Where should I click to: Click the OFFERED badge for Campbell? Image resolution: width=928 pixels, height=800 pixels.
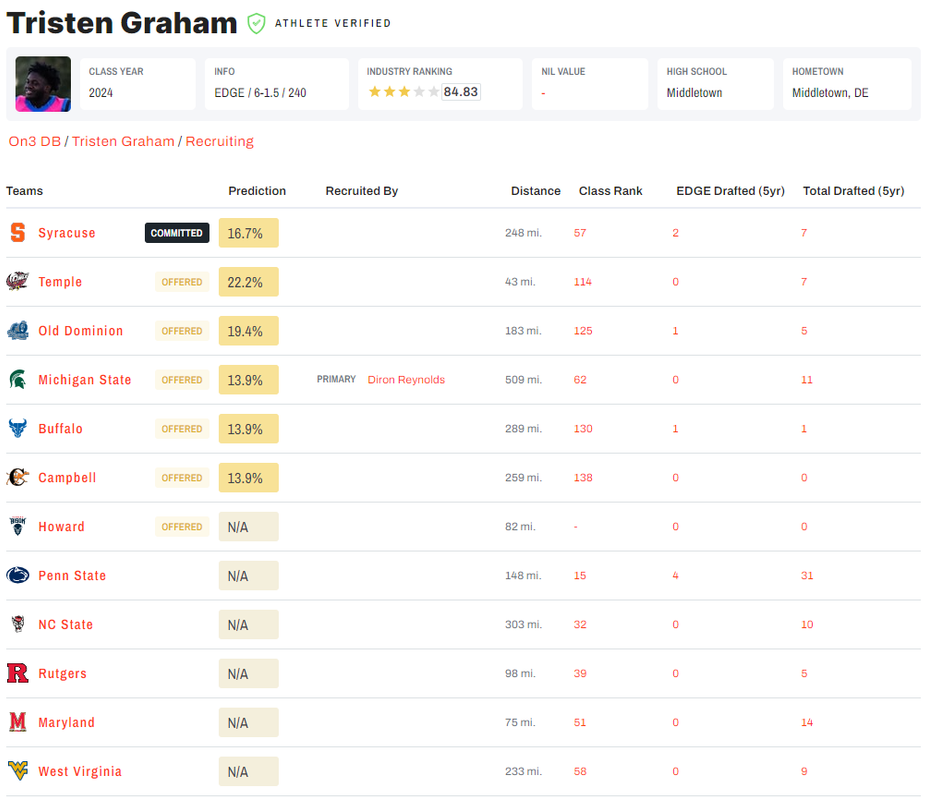182,478
